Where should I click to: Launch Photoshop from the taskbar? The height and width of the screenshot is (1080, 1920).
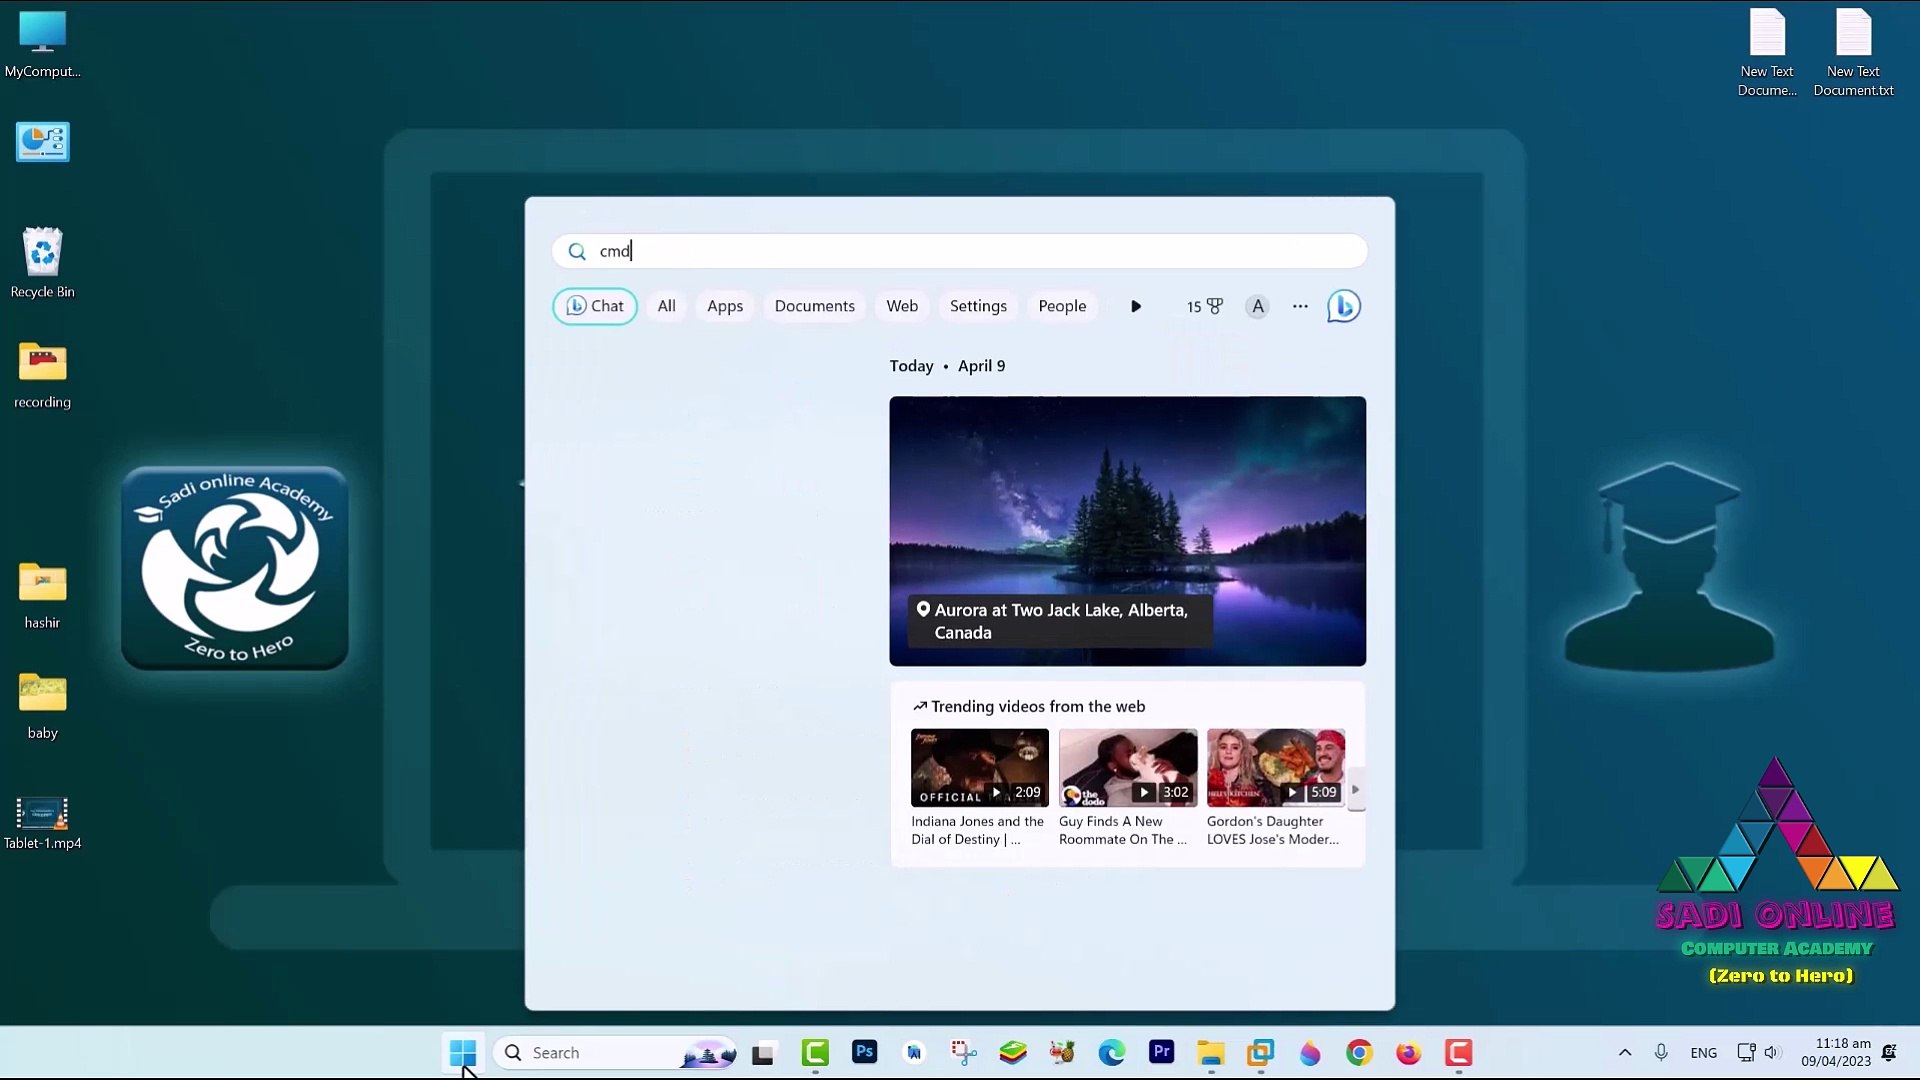(x=864, y=1052)
